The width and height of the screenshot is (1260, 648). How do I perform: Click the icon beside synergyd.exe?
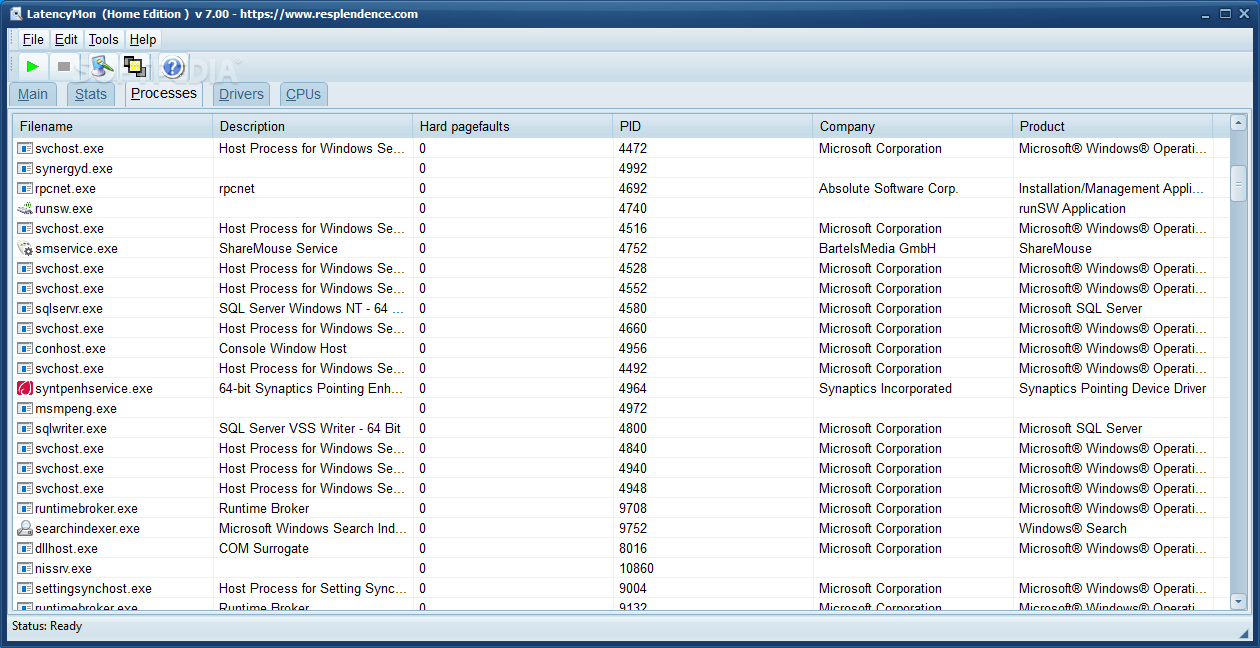coord(25,168)
